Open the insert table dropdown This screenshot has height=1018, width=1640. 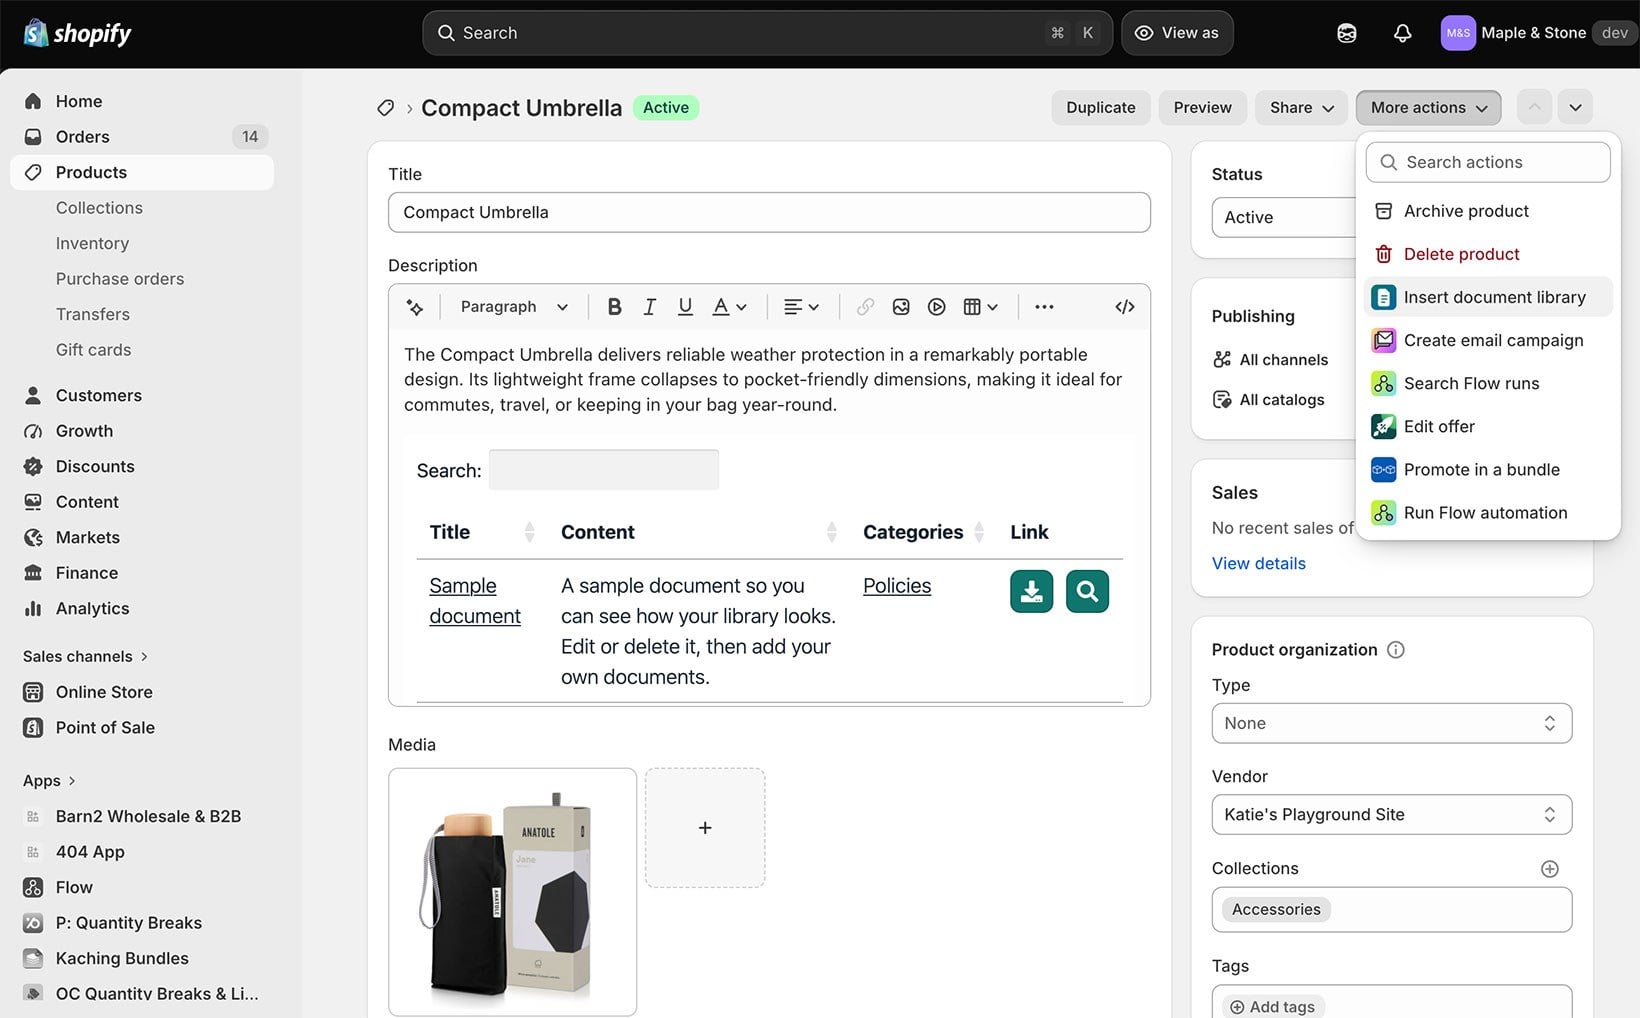[980, 307]
